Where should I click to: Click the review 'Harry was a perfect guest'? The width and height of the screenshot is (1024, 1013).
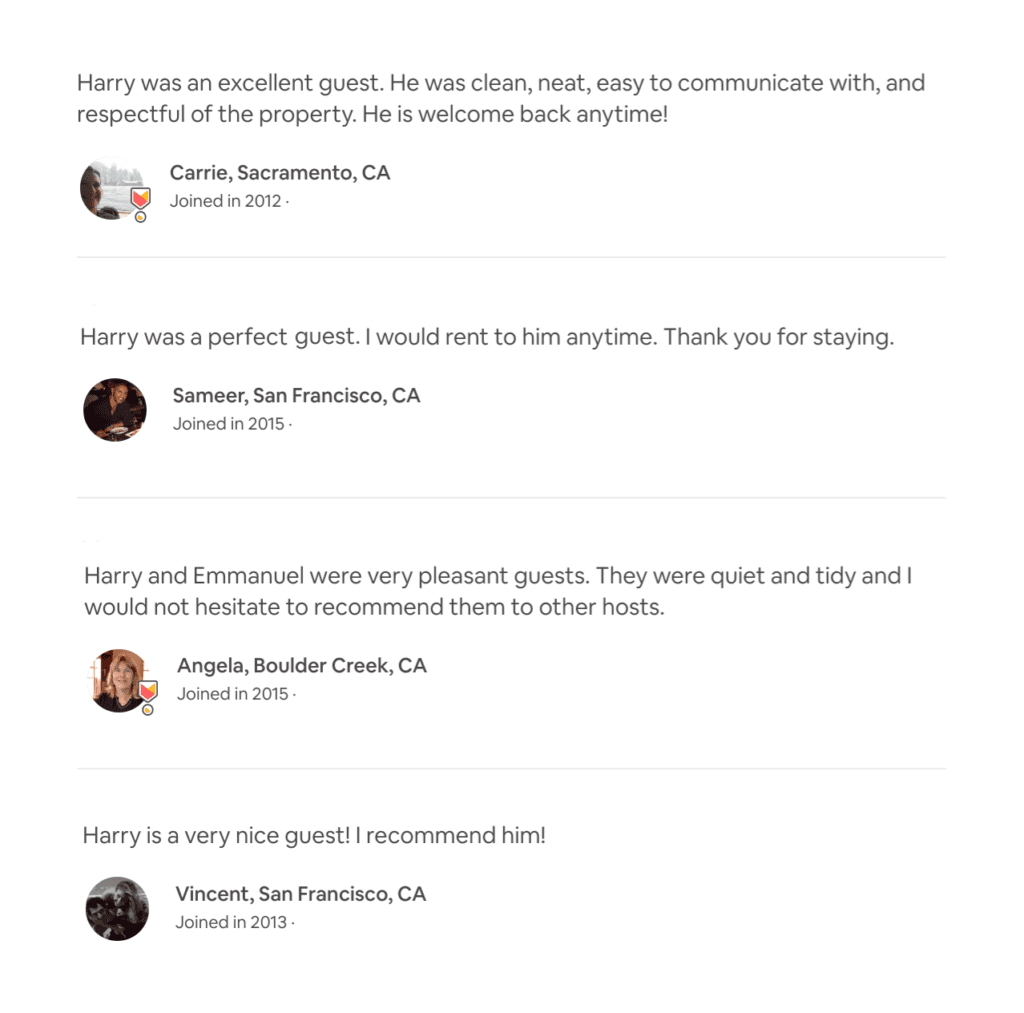[487, 337]
